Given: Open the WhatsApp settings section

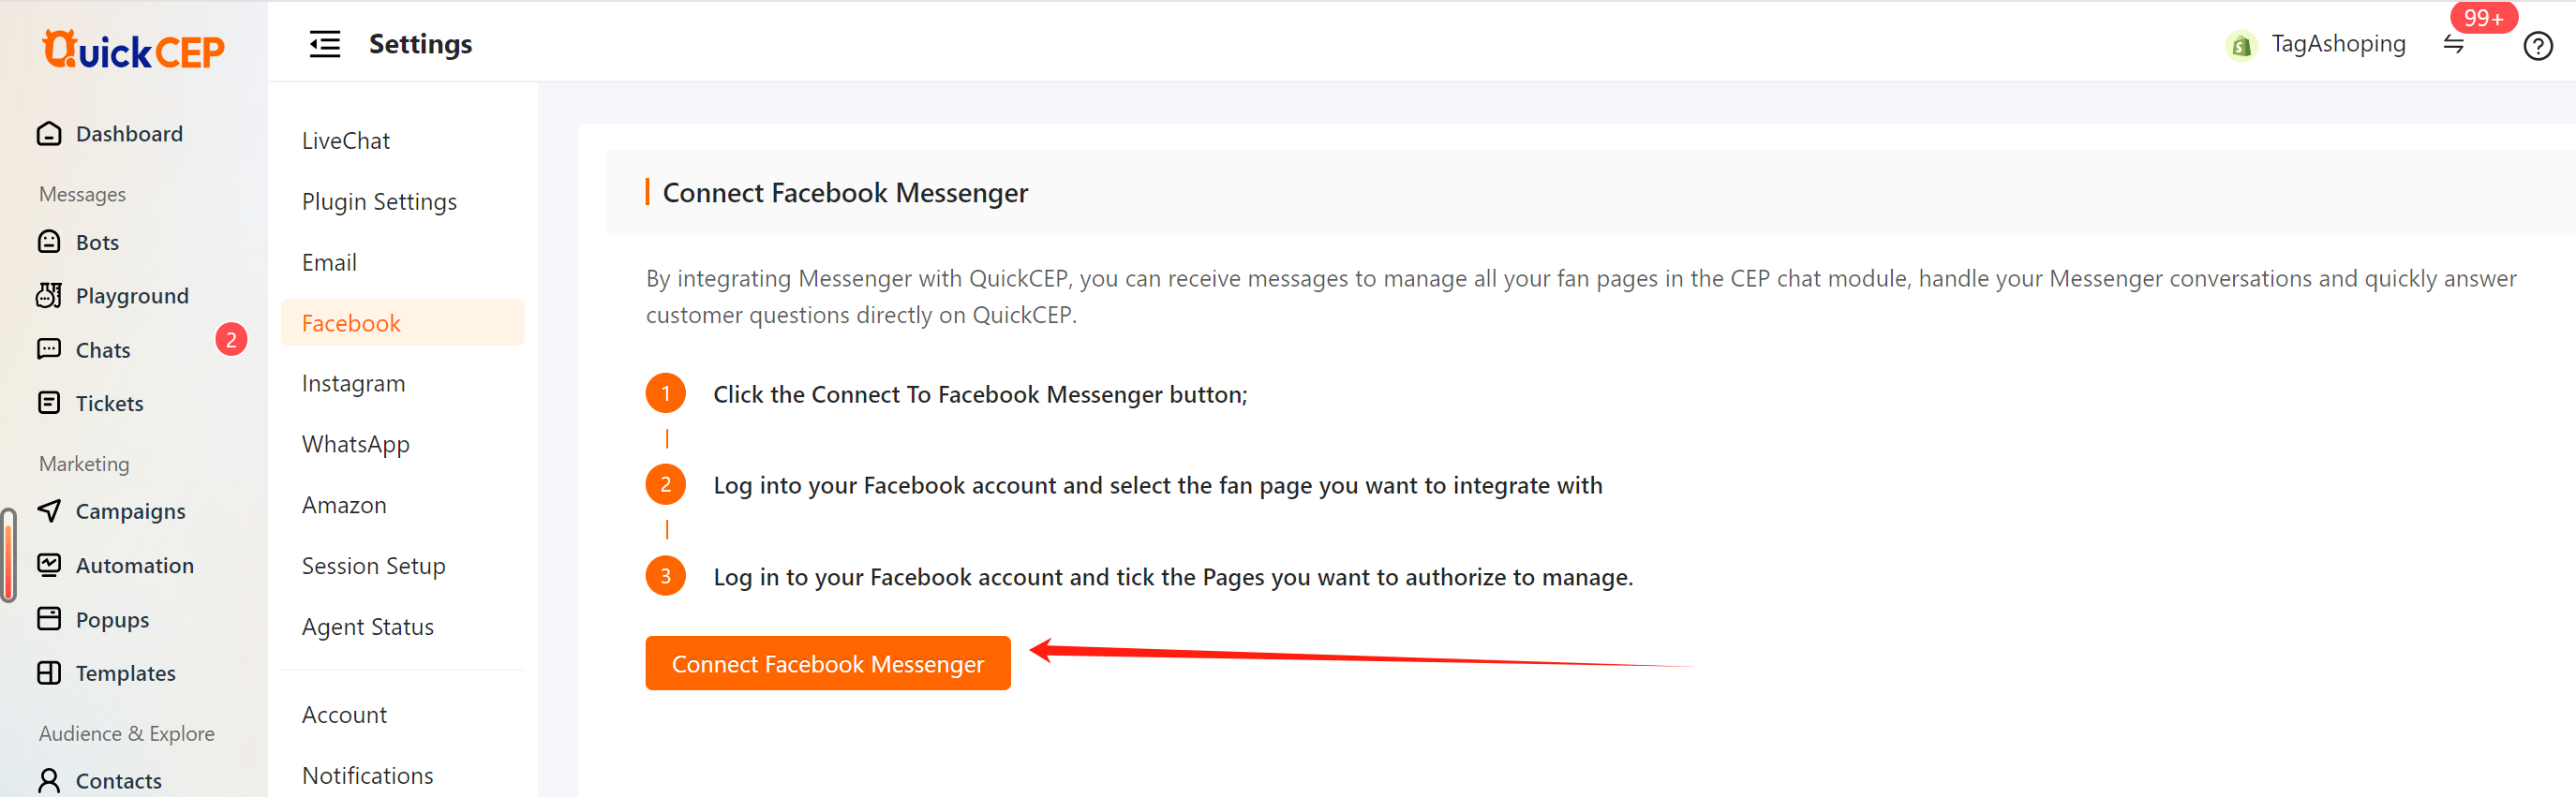Looking at the screenshot, I should tap(355, 444).
